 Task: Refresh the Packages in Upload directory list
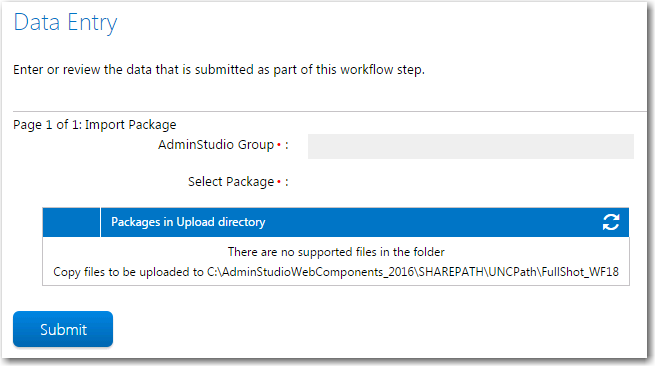coord(611,222)
